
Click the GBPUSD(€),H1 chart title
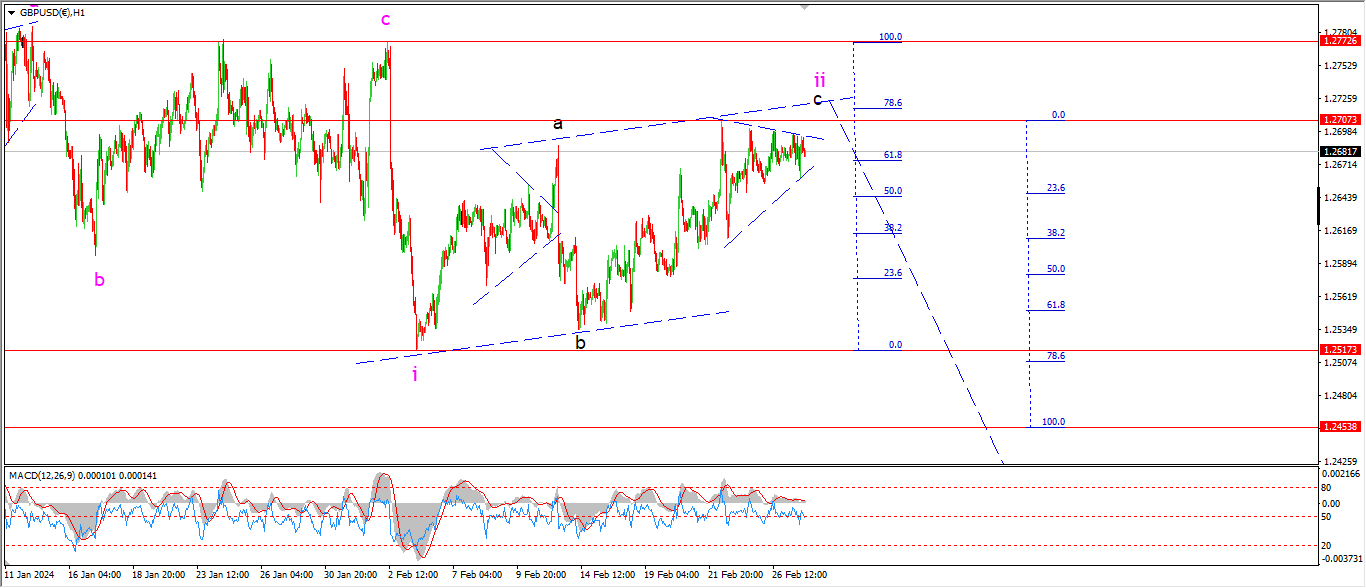[53, 13]
